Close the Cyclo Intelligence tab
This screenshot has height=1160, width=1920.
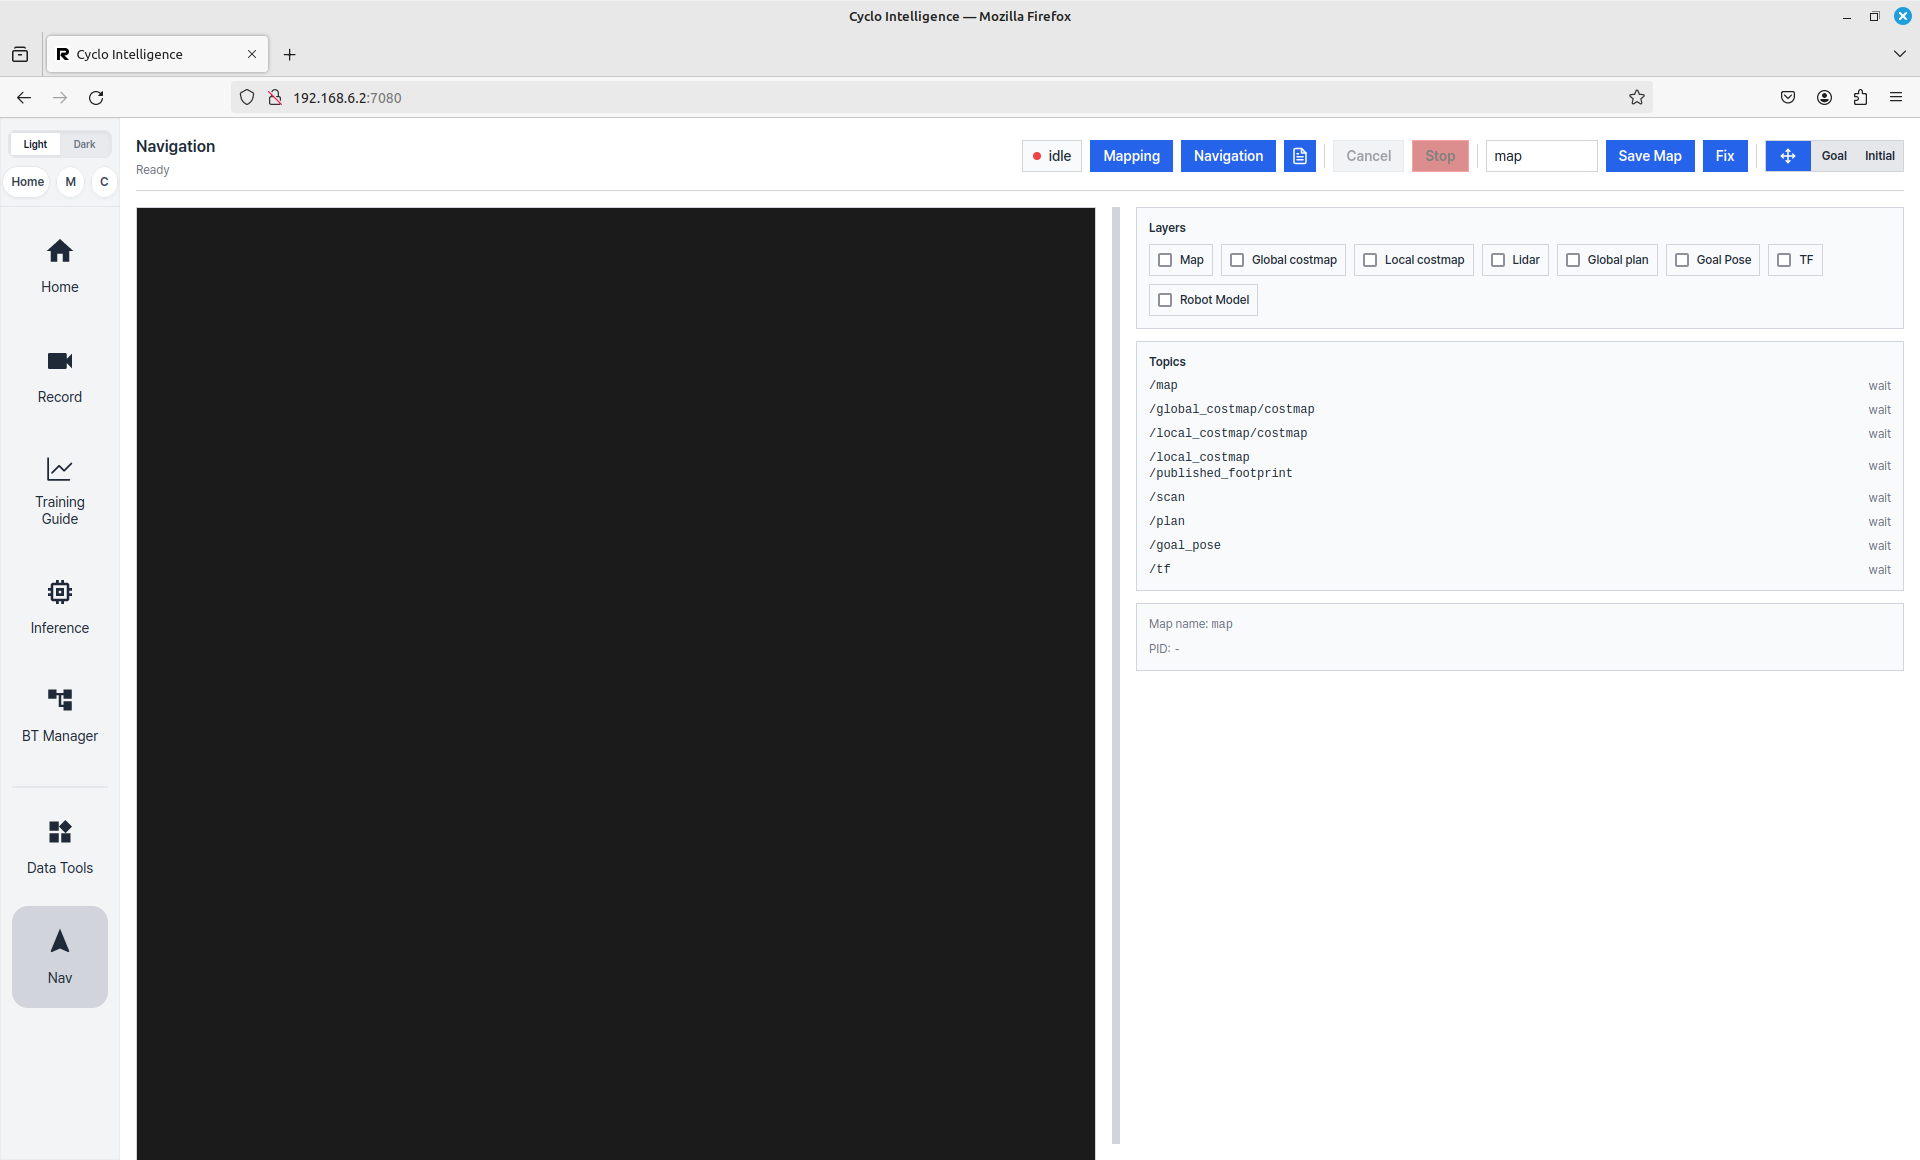click(x=252, y=55)
